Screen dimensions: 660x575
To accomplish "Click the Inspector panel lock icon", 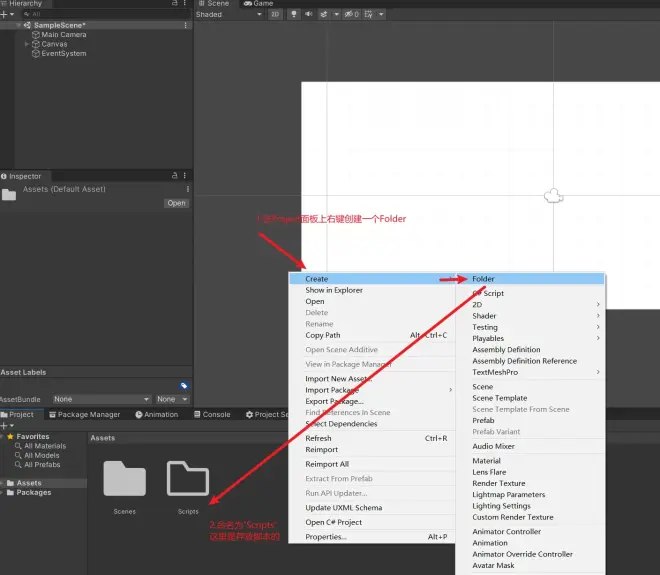I will (175, 176).
